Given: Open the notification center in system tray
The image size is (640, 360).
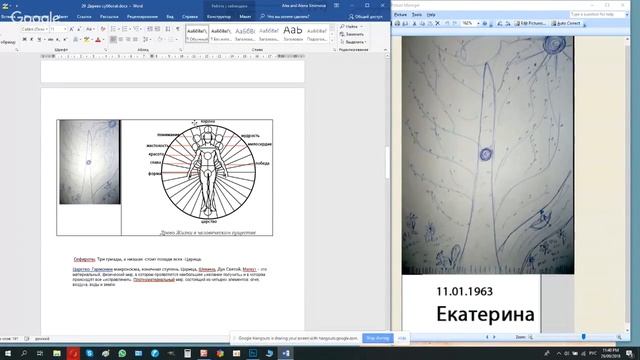Looking at the screenshot, I should [x=629, y=353].
